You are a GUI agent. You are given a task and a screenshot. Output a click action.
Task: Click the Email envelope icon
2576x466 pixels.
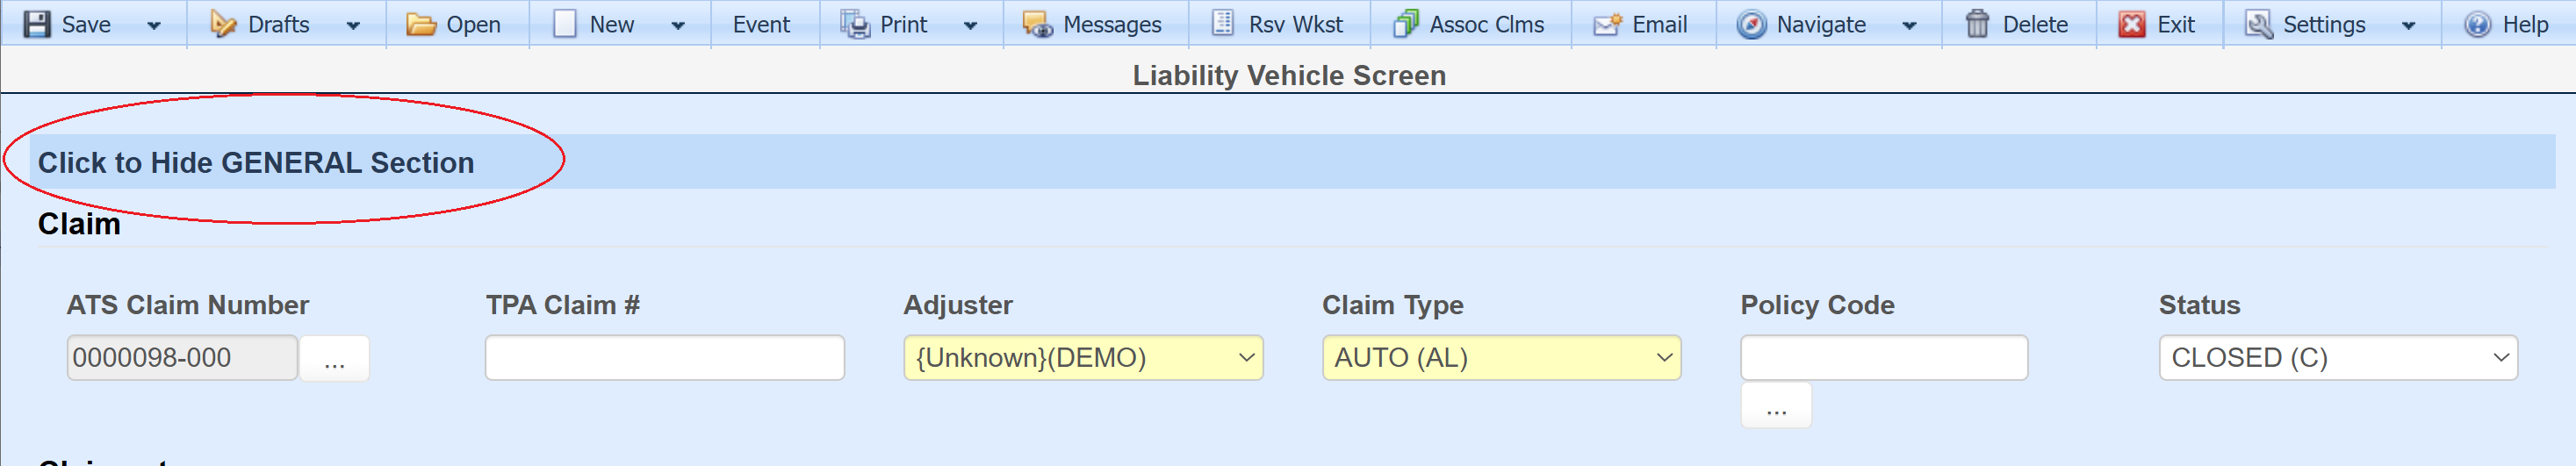click(1607, 24)
